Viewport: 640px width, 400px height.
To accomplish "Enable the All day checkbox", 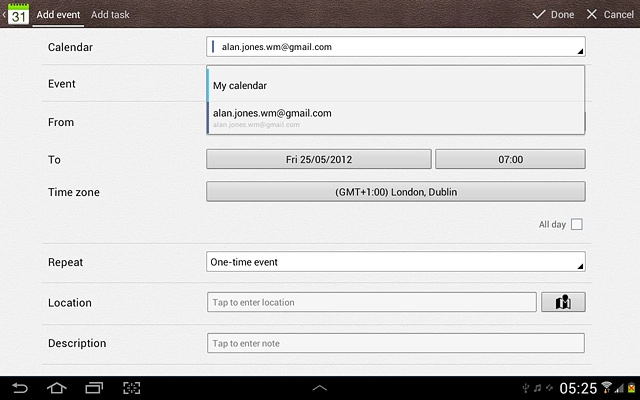I will [x=576, y=225].
